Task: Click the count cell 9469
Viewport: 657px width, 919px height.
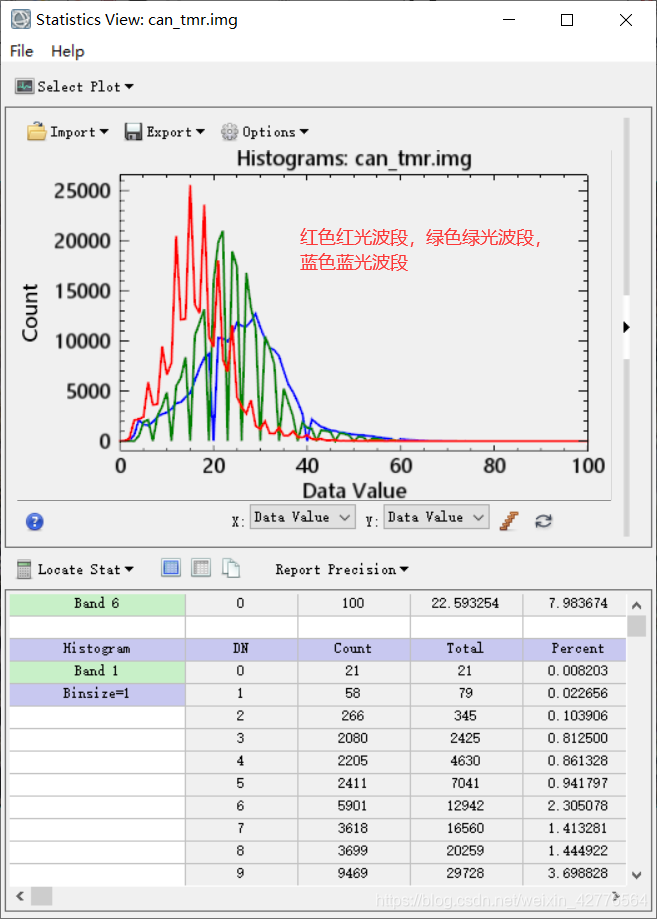Action: tap(353, 873)
